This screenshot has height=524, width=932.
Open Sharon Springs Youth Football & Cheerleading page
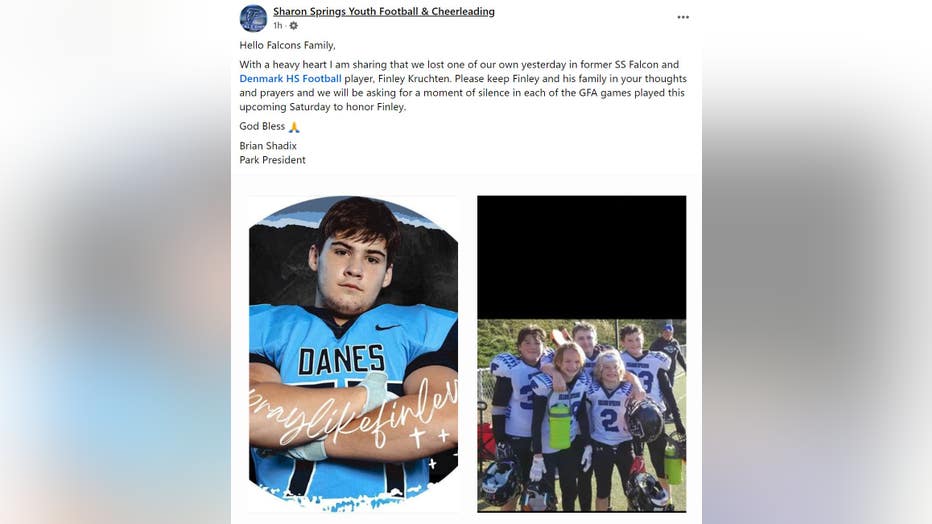[383, 11]
